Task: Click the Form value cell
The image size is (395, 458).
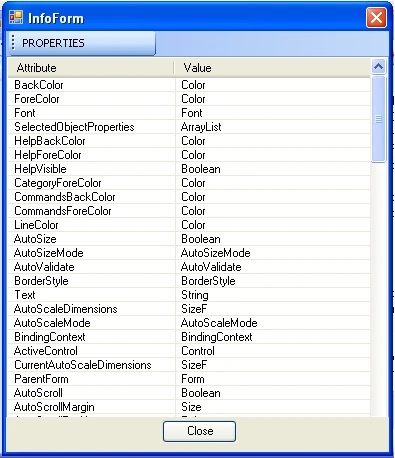Action: coord(273,379)
